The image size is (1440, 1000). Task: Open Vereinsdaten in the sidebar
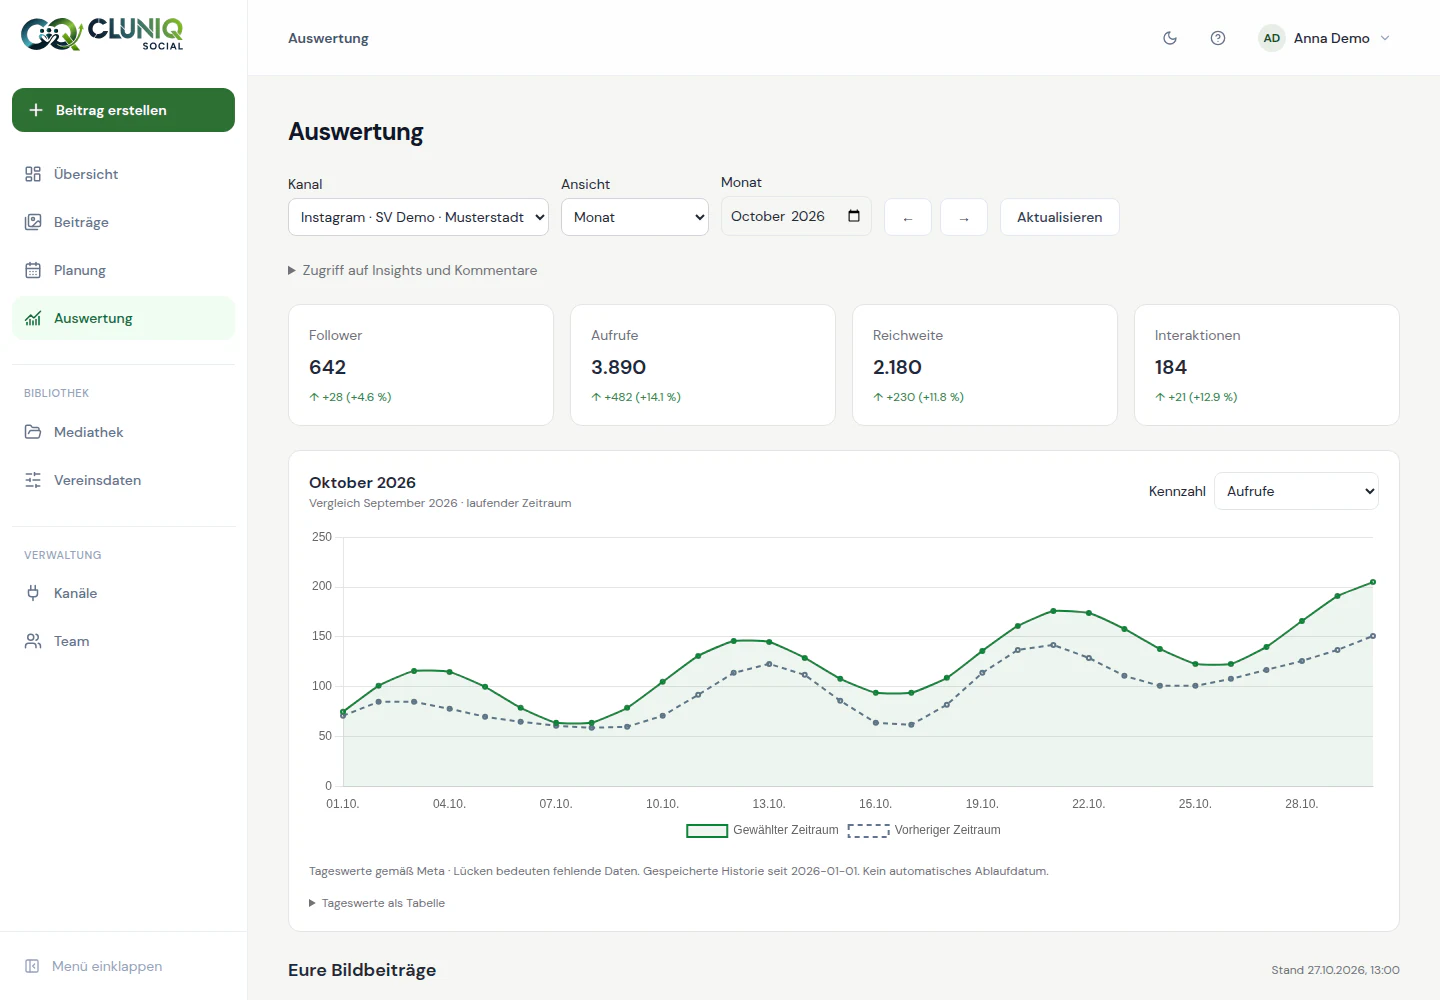coord(123,480)
